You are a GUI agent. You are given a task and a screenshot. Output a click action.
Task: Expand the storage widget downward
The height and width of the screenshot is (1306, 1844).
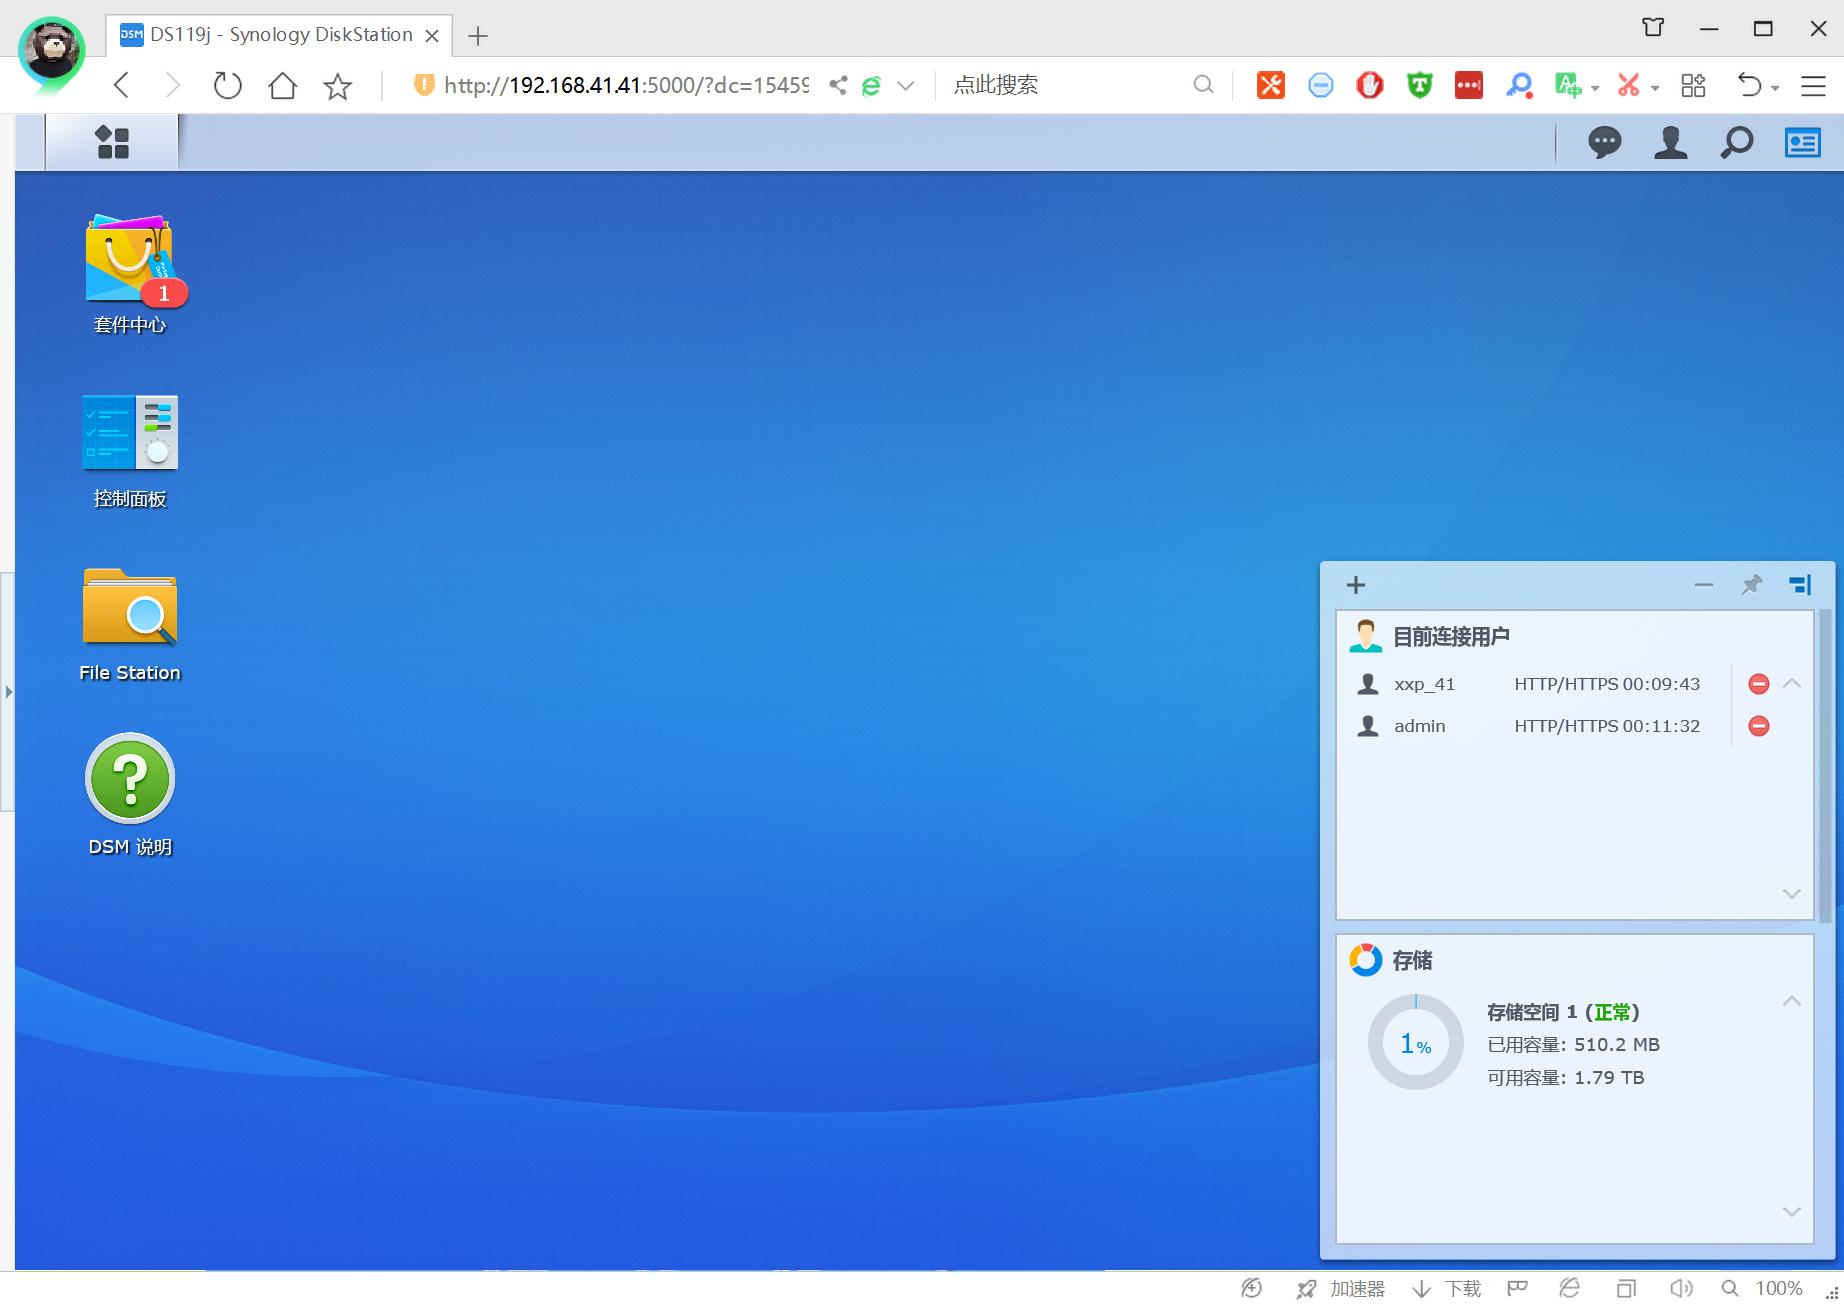pyautogui.click(x=1791, y=1212)
